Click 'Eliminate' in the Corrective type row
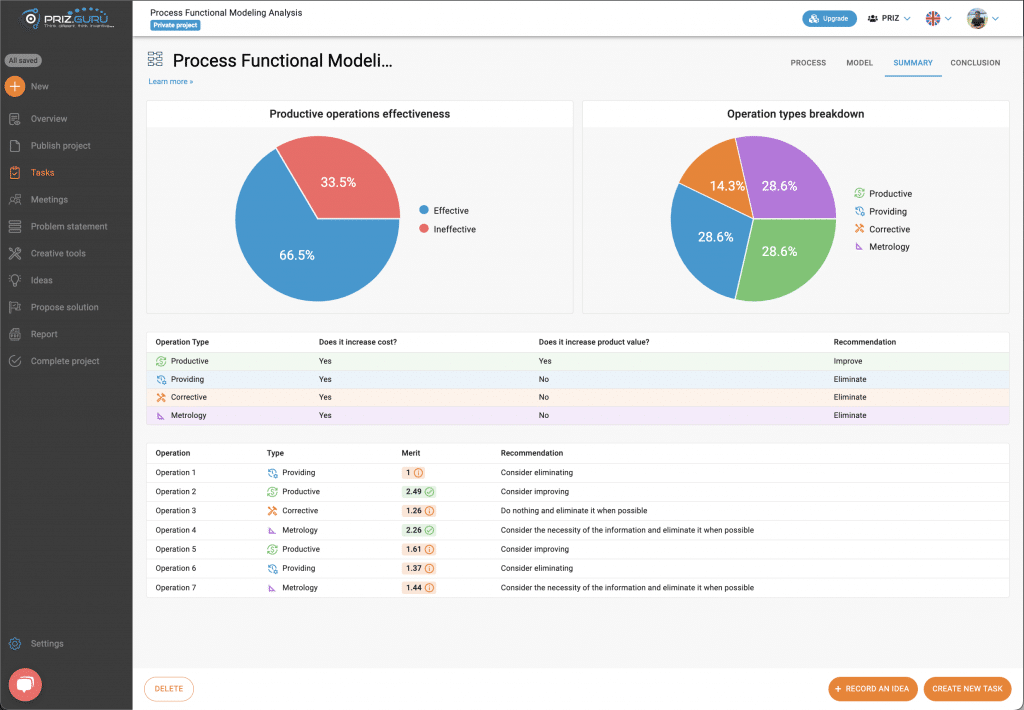This screenshot has width=1024, height=710. coord(850,397)
